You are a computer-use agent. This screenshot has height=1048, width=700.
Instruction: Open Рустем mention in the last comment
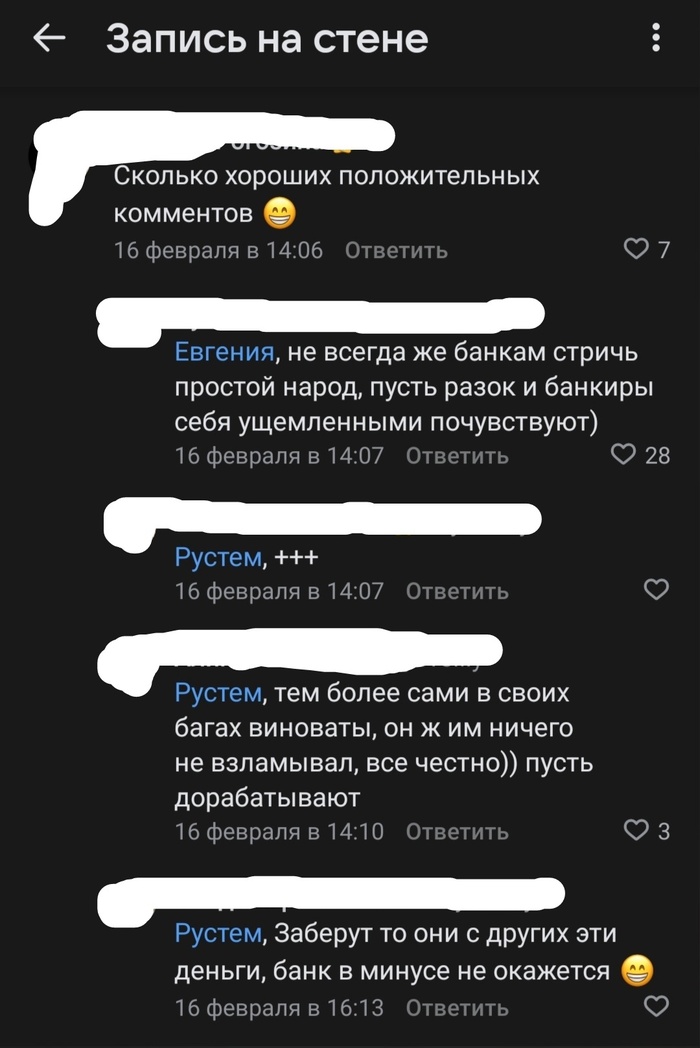pyautogui.click(x=217, y=934)
